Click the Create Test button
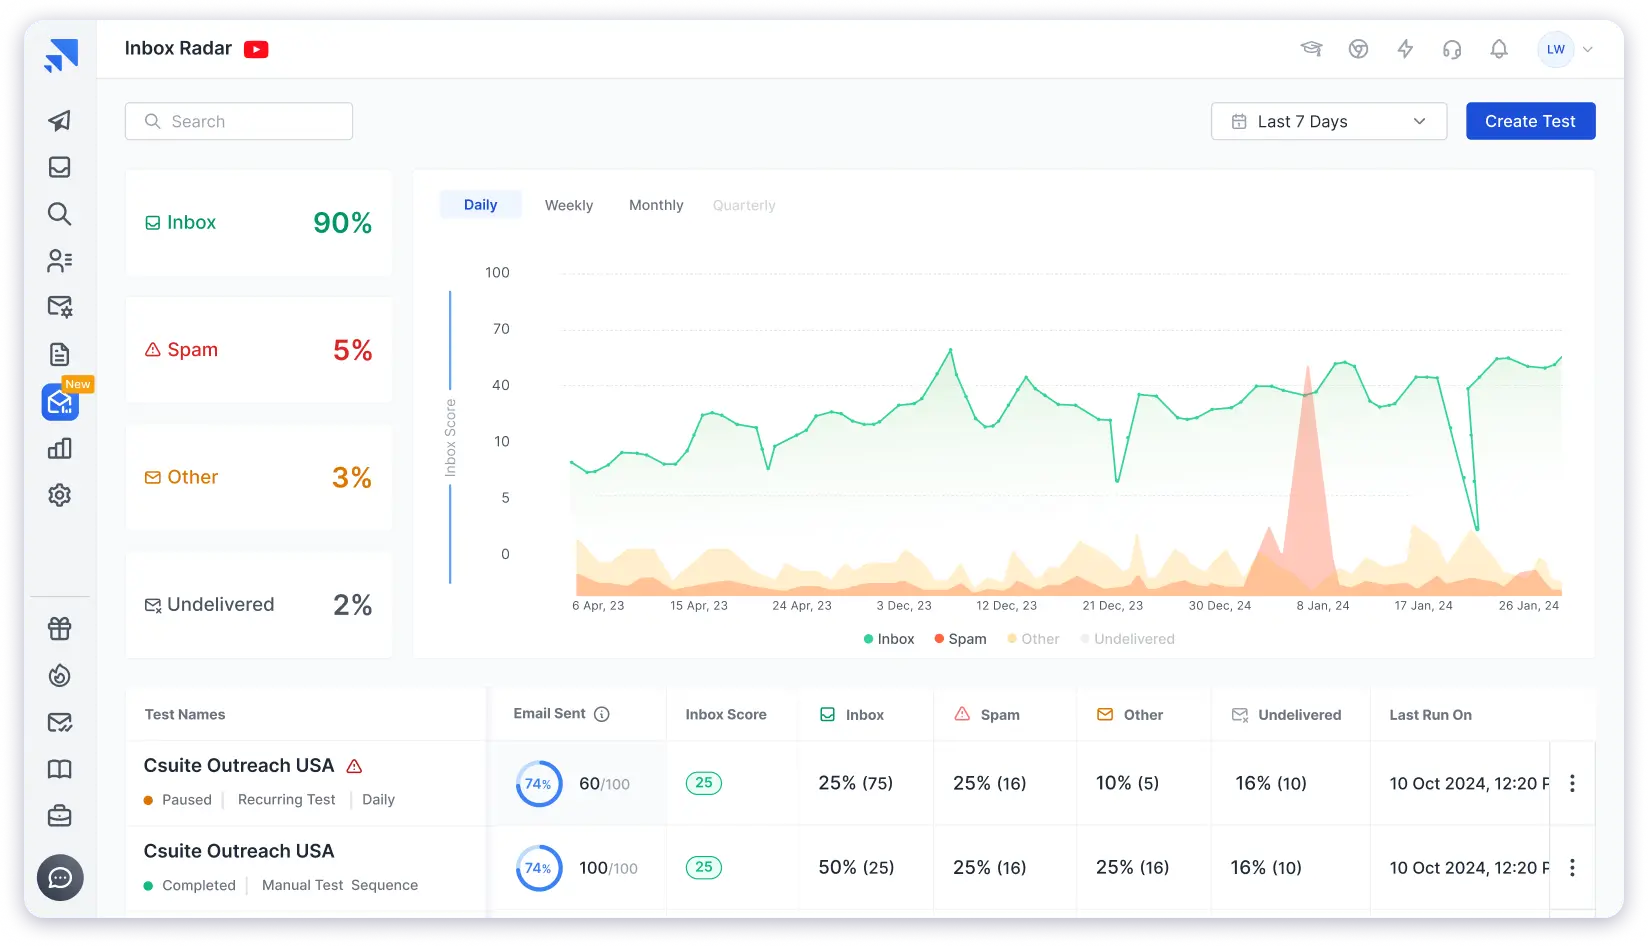Viewport: 1648px width, 946px height. pos(1530,121)
